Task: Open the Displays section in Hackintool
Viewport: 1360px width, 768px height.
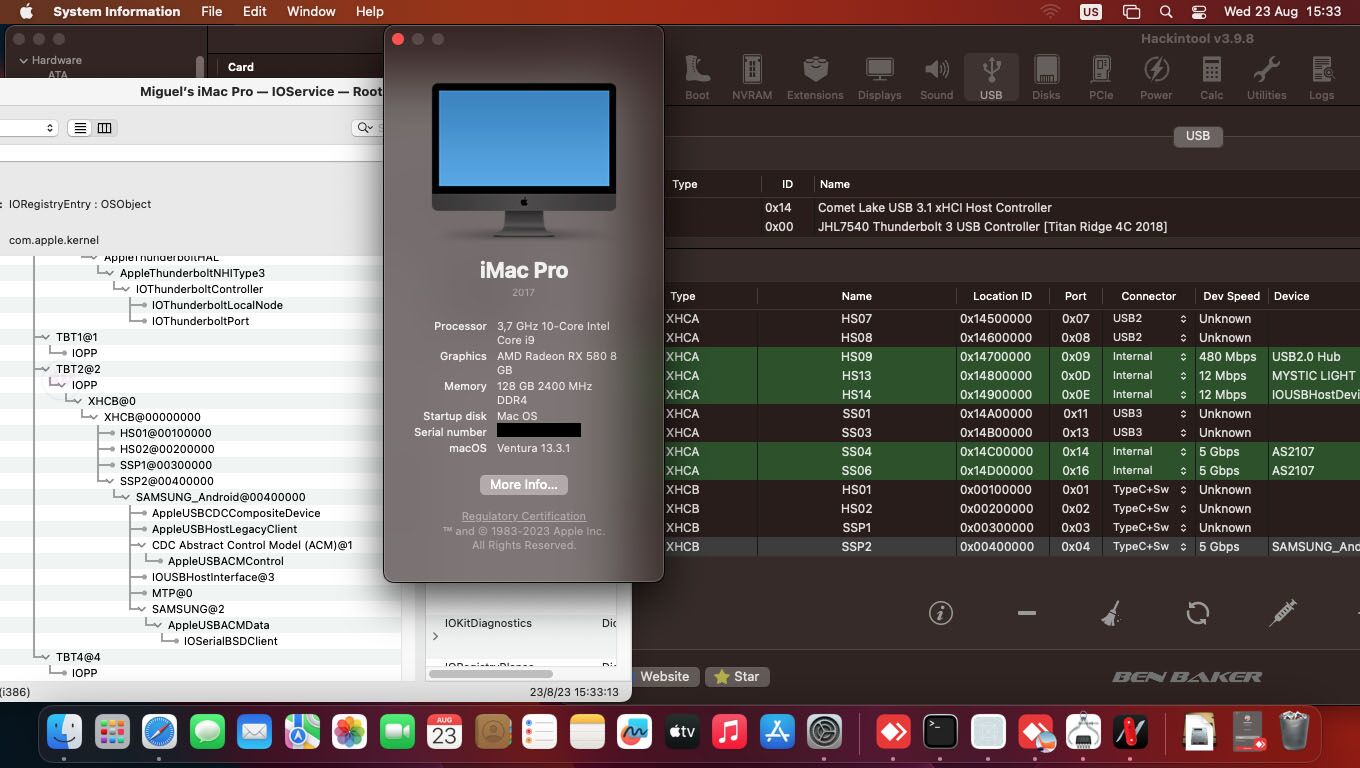Action: pos(880,78)
